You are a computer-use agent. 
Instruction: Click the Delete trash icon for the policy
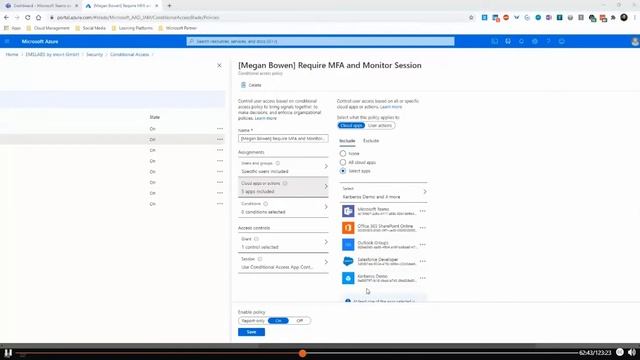pos(243,85)
